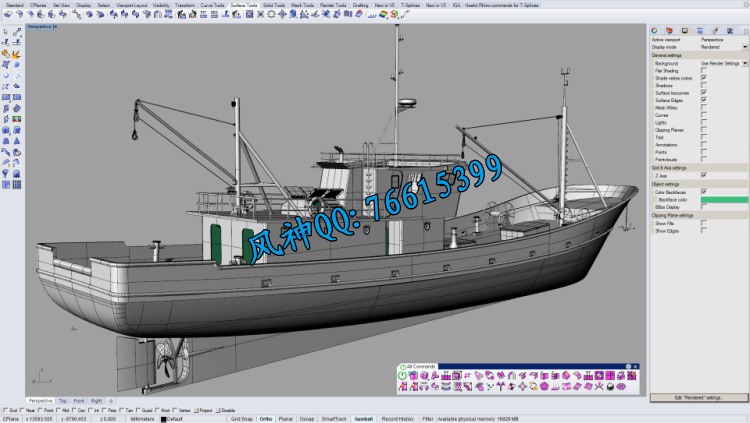This screenshot has height=423, width=750.
Task: Switch to the Front viewport tab
Action: 79,401
